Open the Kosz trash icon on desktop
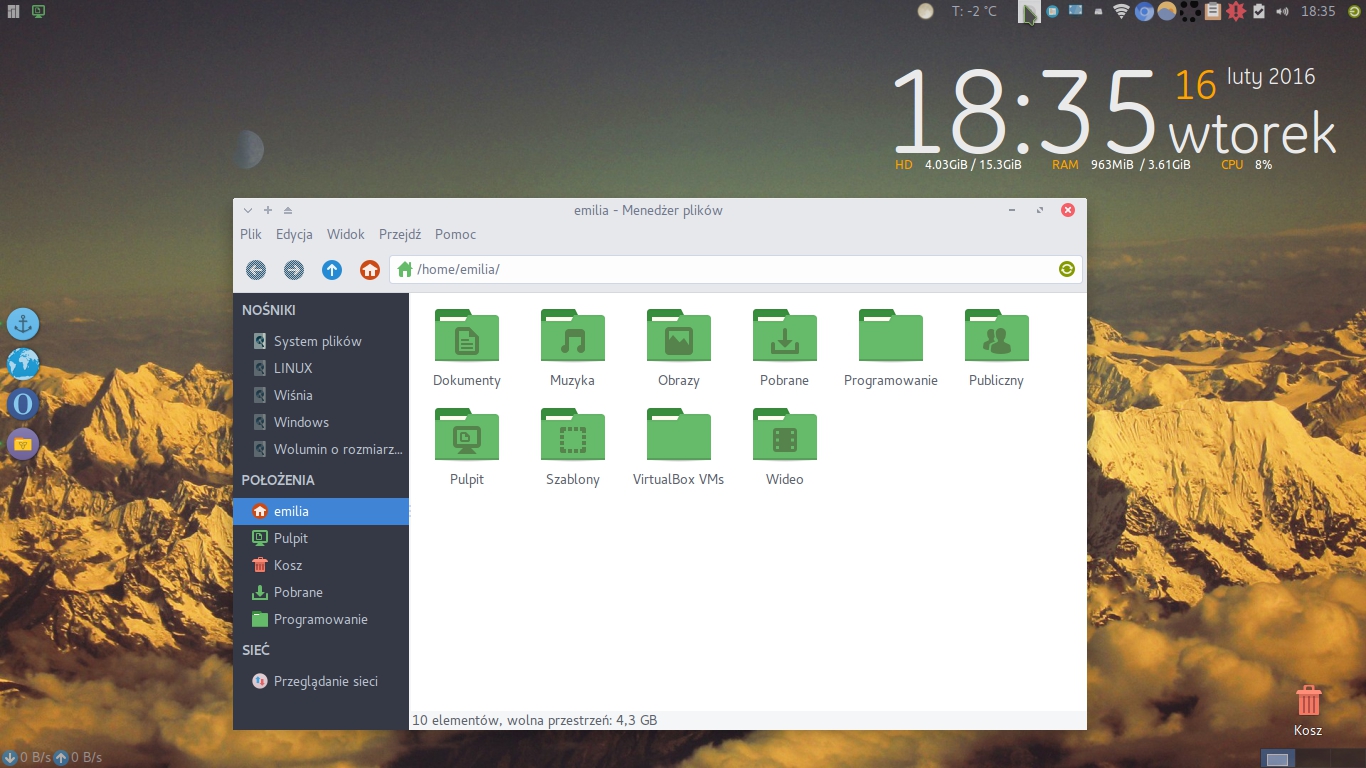Screen dimensions: 1366x768 1308,702
